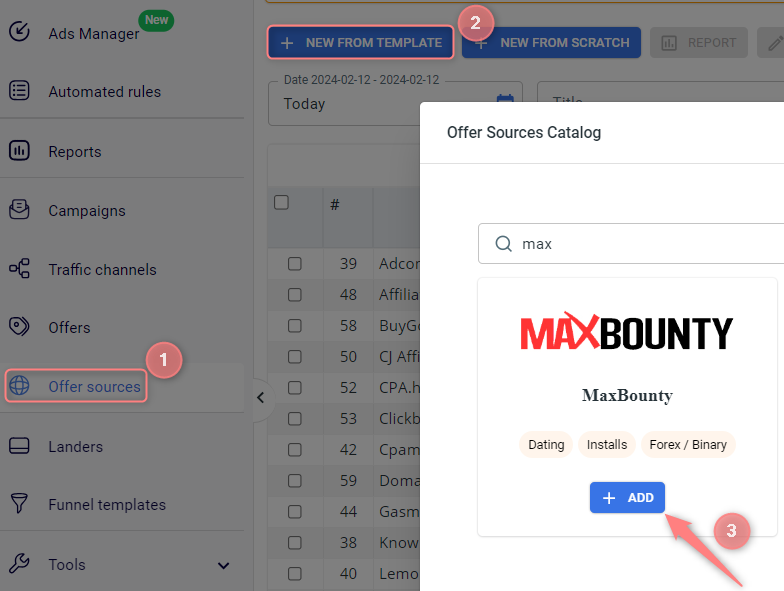Check the row 58 BuyG checkbox

click(x=294, y=326)
